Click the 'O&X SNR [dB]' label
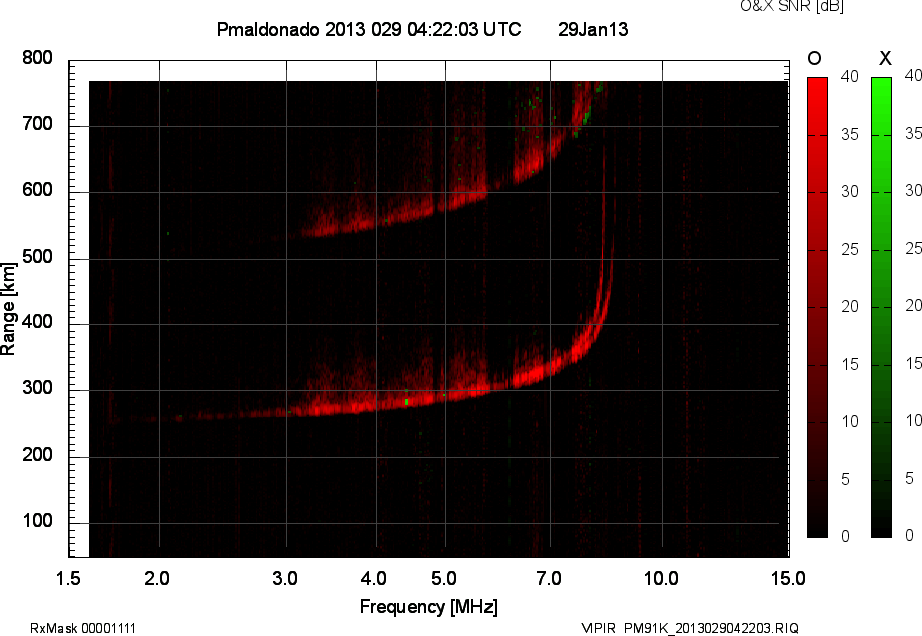 tap(791, 6)
